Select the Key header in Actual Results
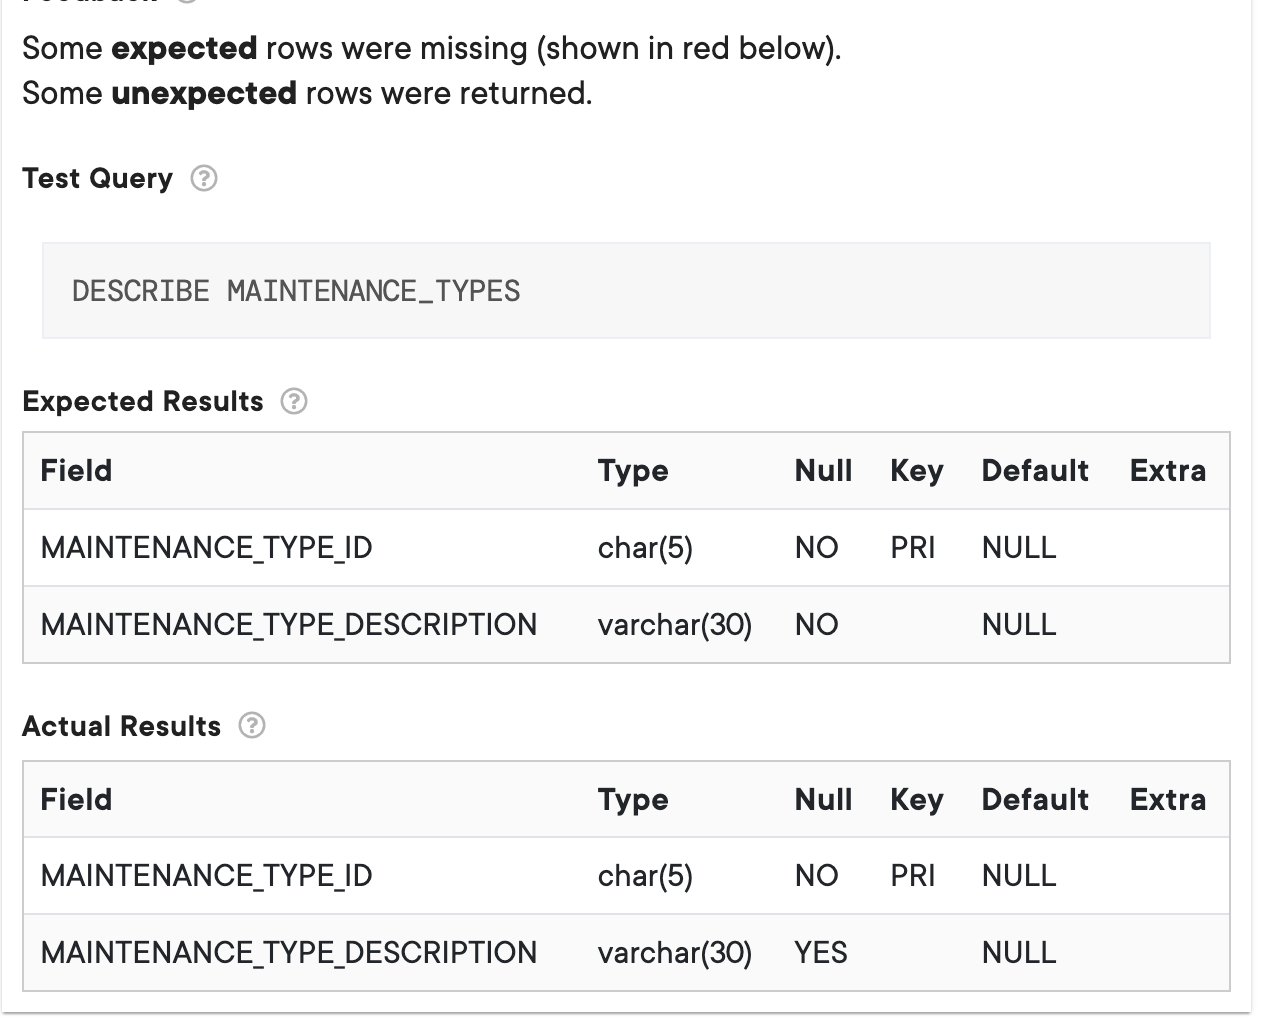This screenshot has height=1024, width=1266. click(916, 800)
